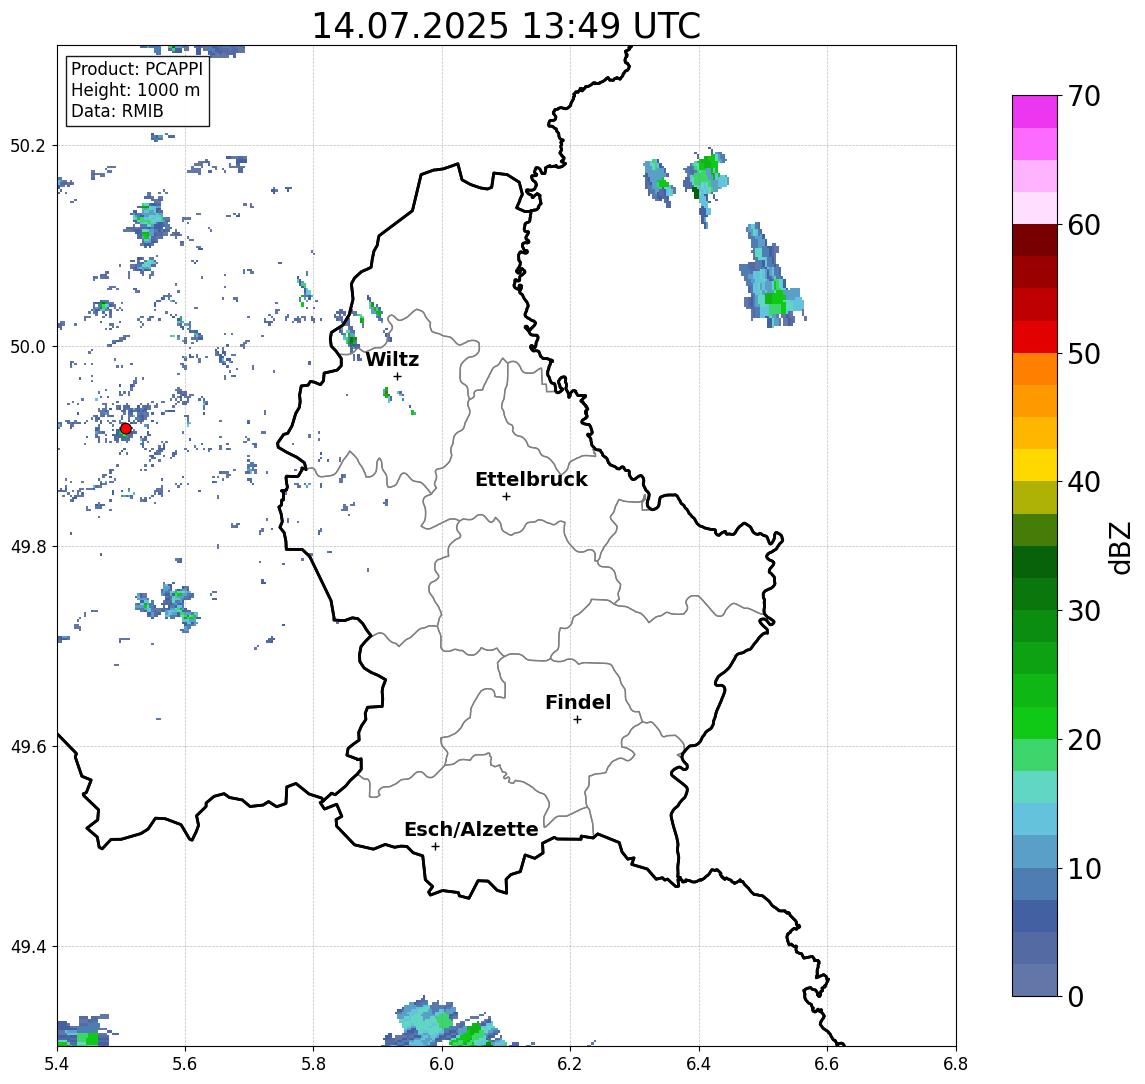Click the longitude tick label 6.4
Image resolution: width=1145 pixels, height=1084 pixels.
click(x=699, y=1064)
